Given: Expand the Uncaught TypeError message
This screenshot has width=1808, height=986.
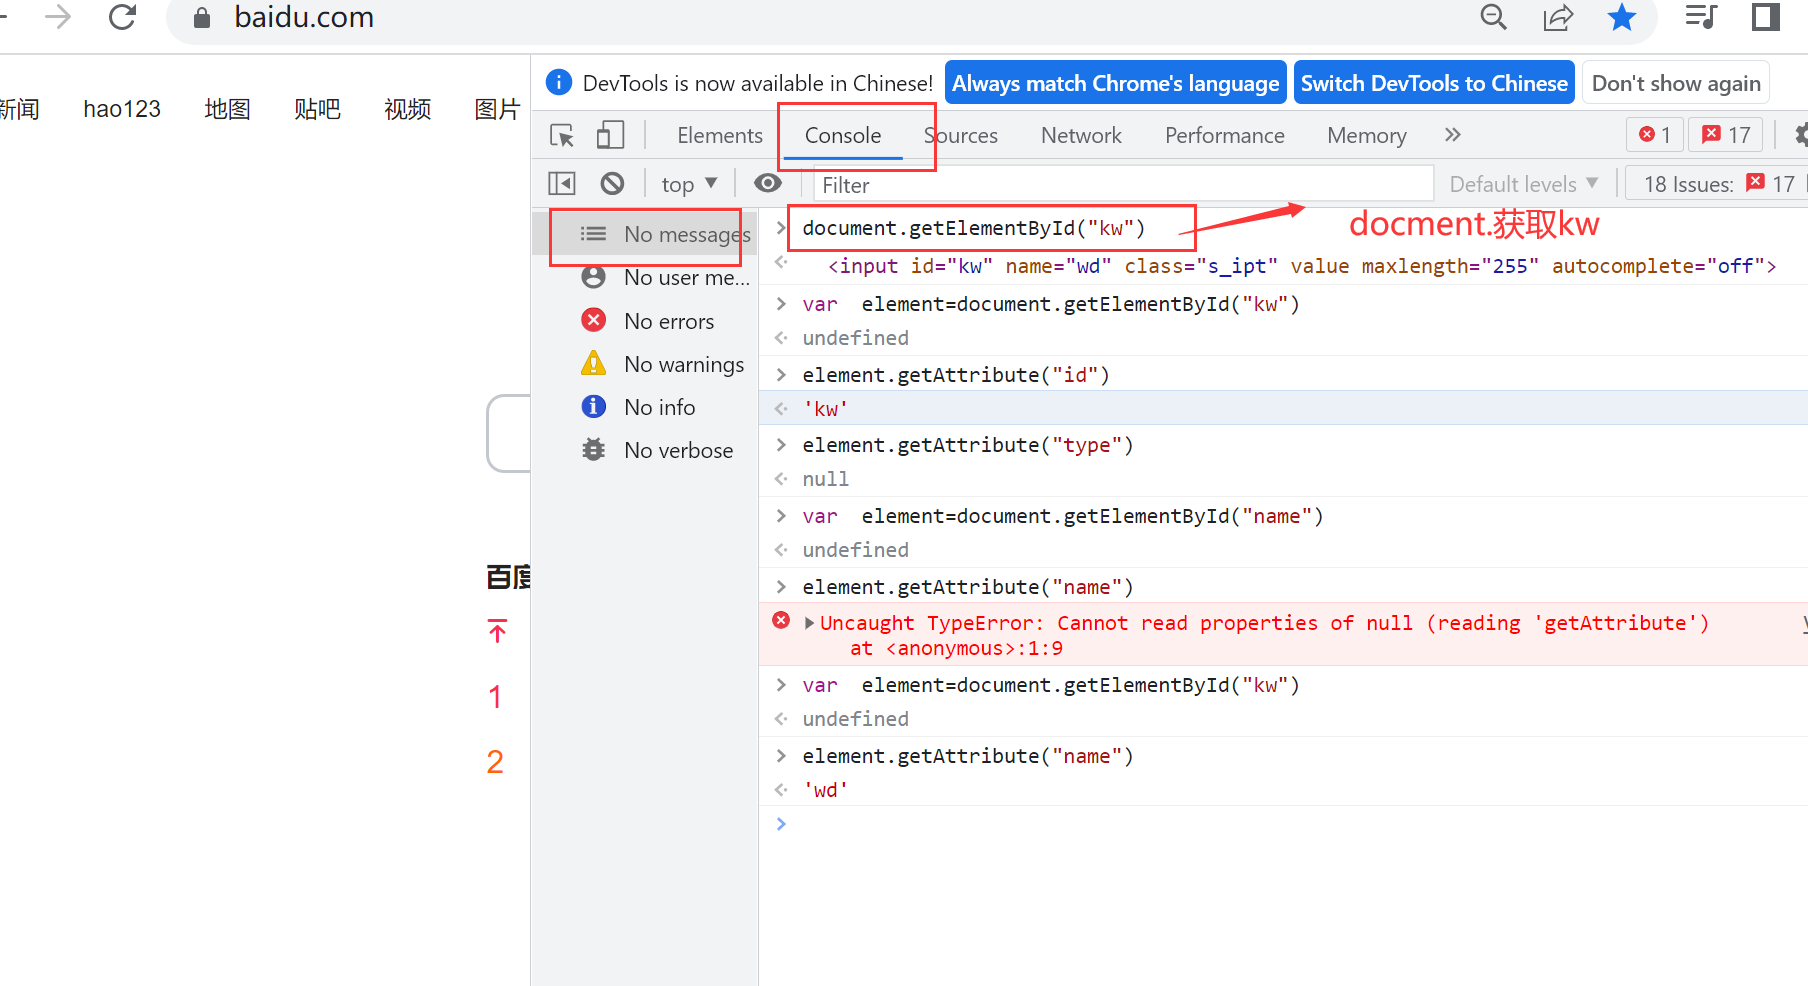Looking at the screenshot, I should coord(809,623).
